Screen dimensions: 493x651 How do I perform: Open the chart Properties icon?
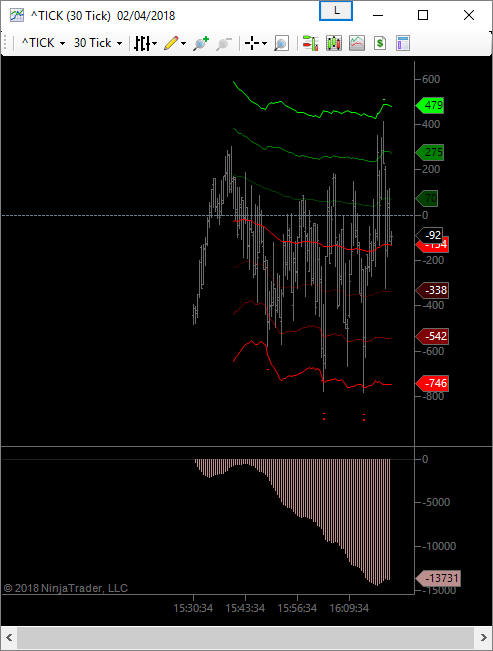(x=403, y=43)
